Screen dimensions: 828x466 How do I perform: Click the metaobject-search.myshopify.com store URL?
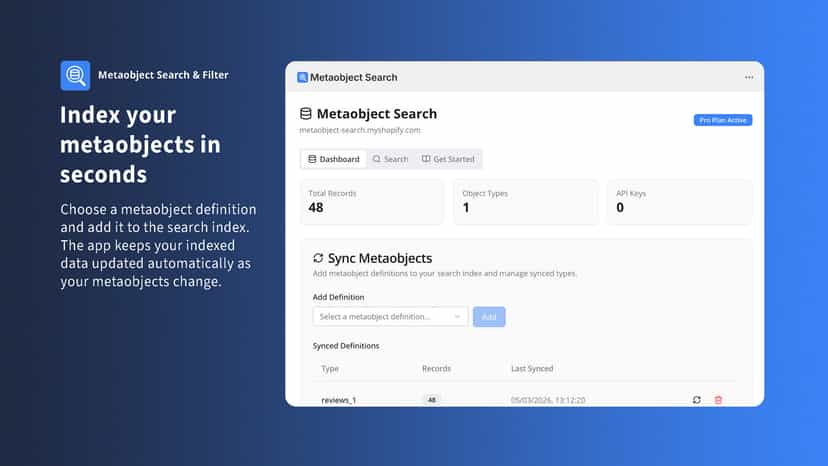click(x=360, y=130)
